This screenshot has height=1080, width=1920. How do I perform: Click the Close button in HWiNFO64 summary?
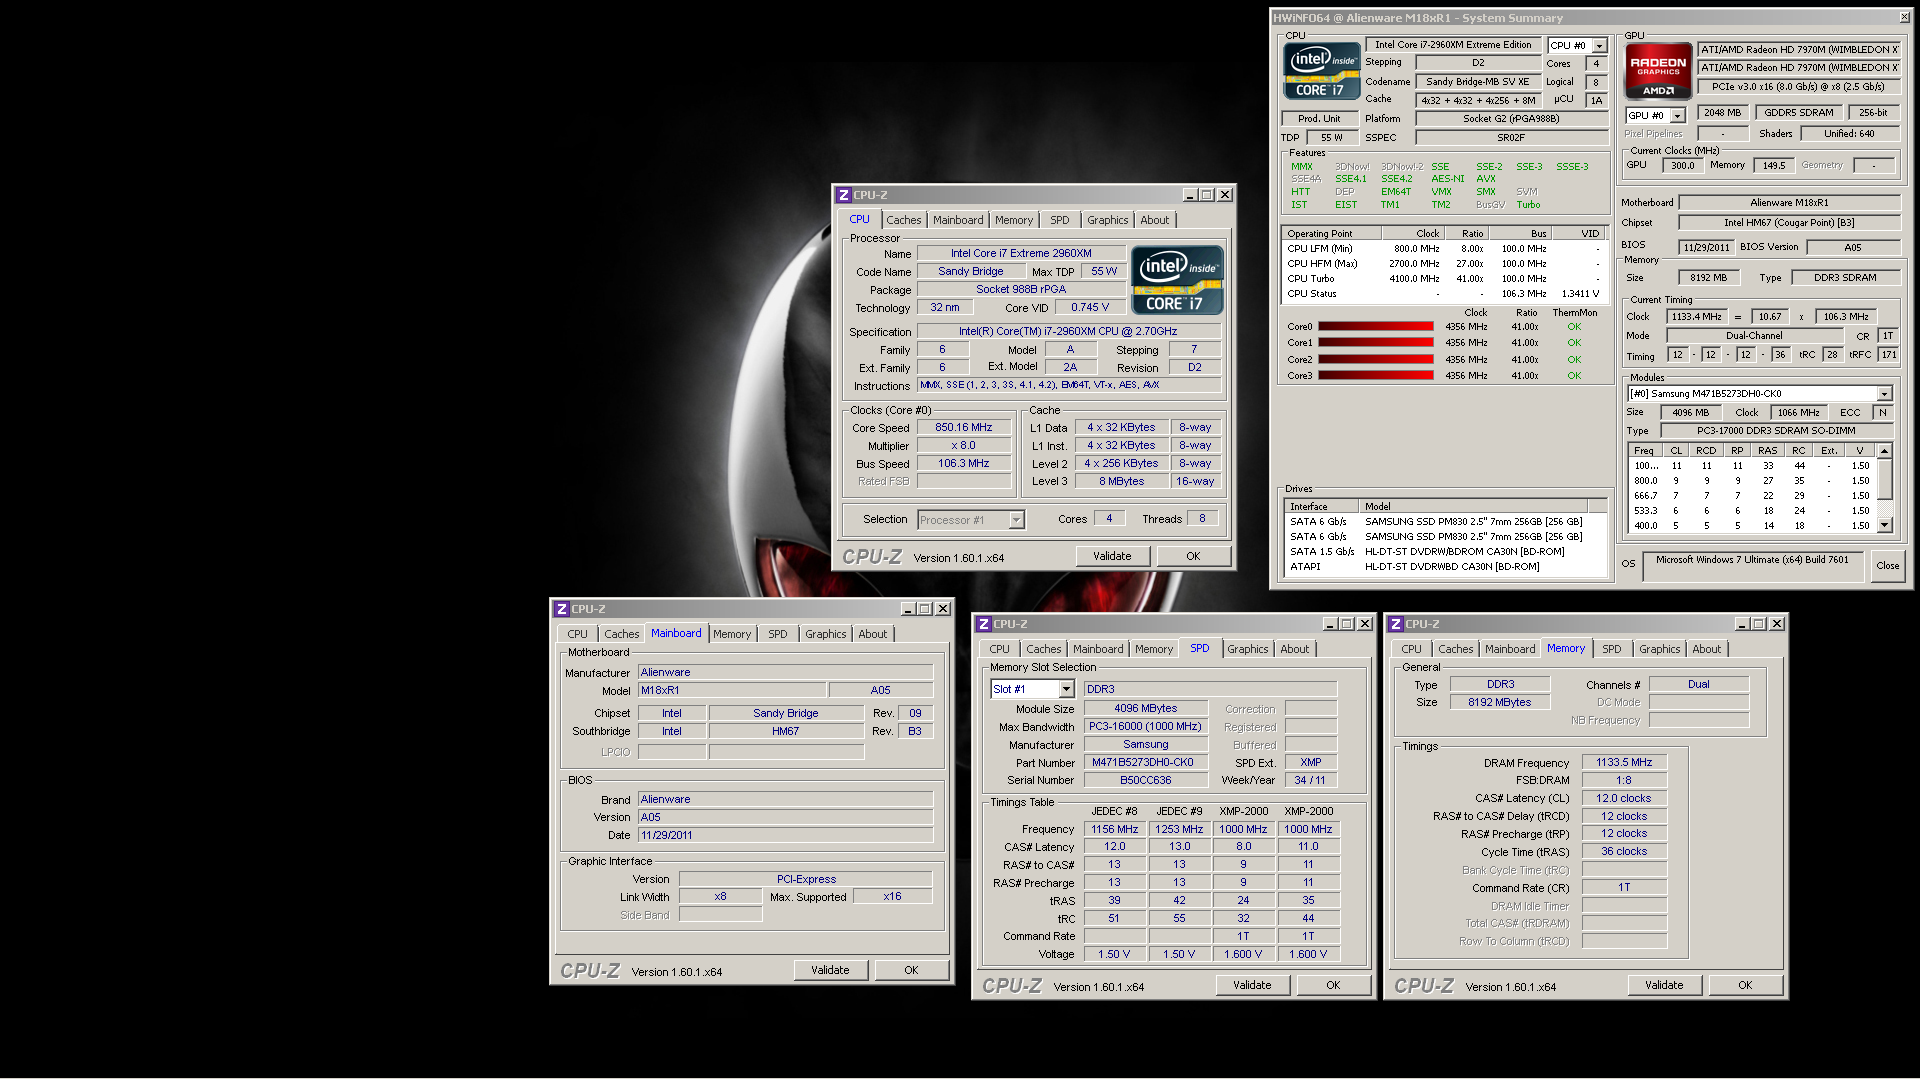[1887, 566]
